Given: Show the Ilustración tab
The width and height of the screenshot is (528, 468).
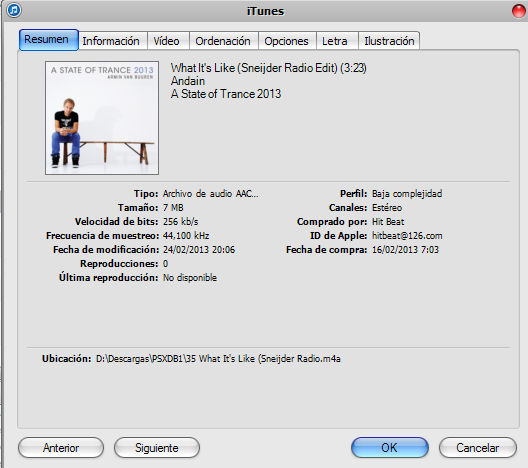Looking at the screenshot, I should (389, 41).
